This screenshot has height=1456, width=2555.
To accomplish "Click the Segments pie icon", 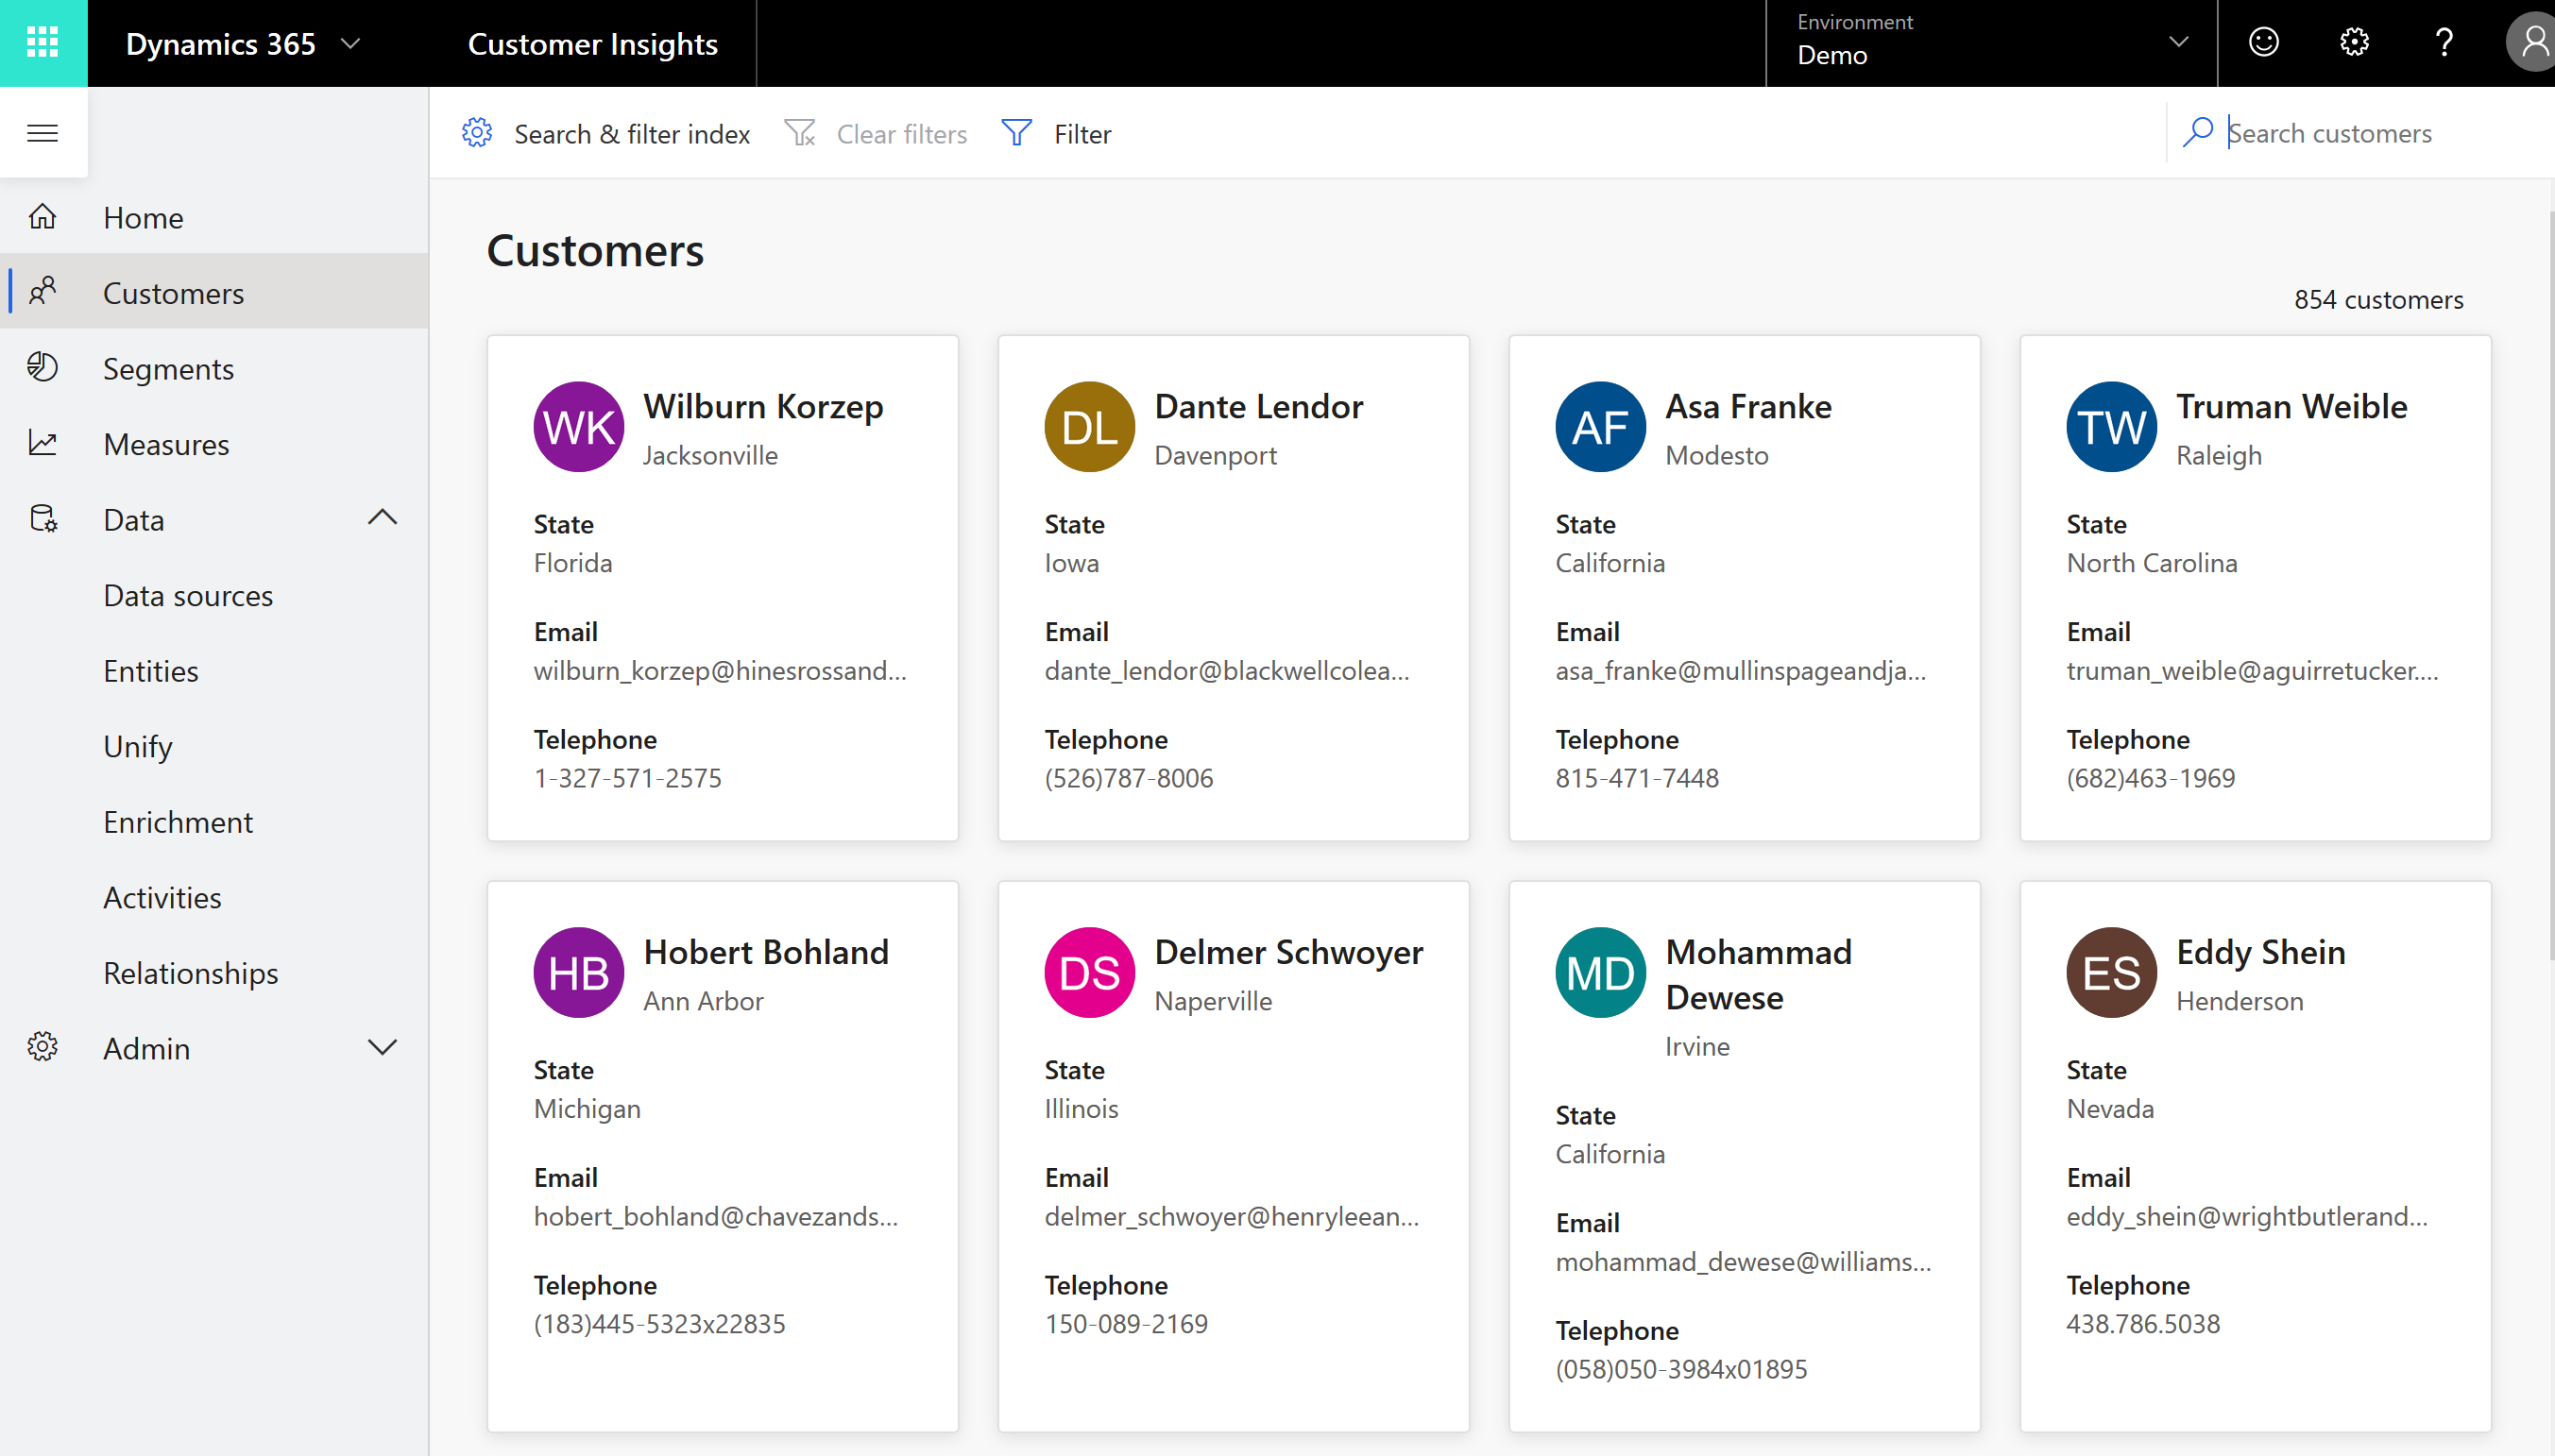I will 43,368.
